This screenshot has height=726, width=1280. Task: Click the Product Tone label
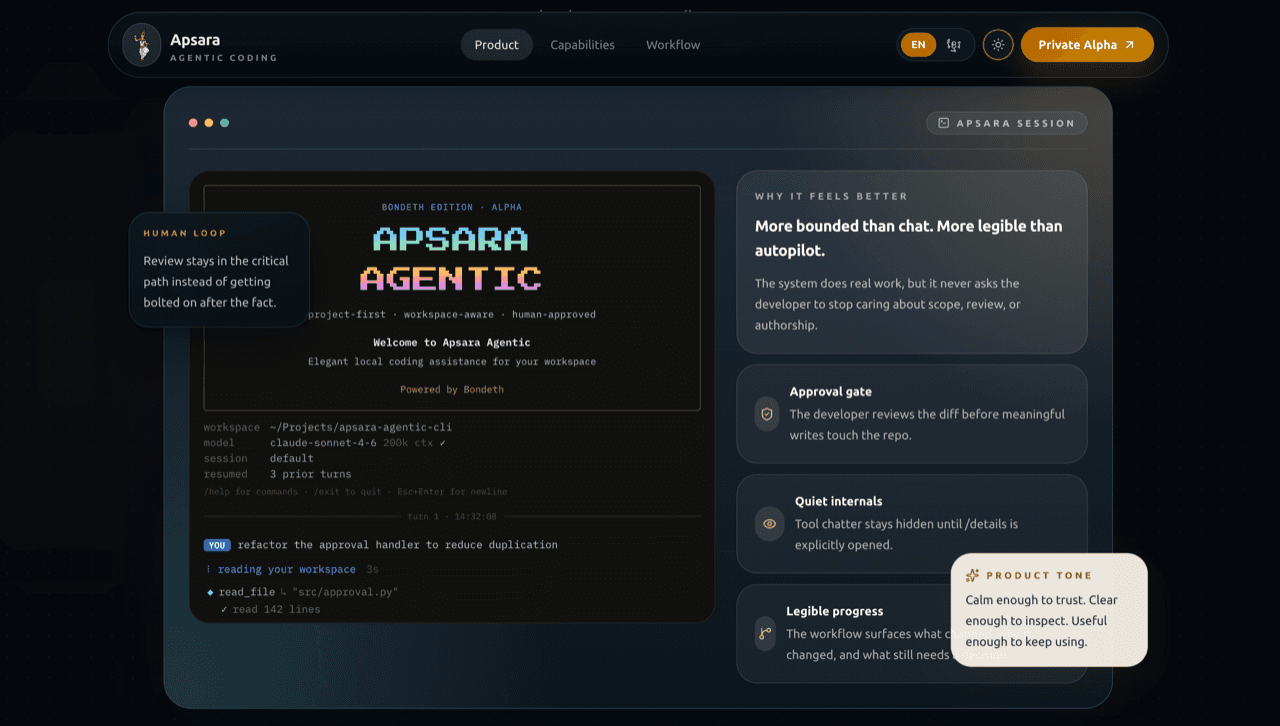1039,576
